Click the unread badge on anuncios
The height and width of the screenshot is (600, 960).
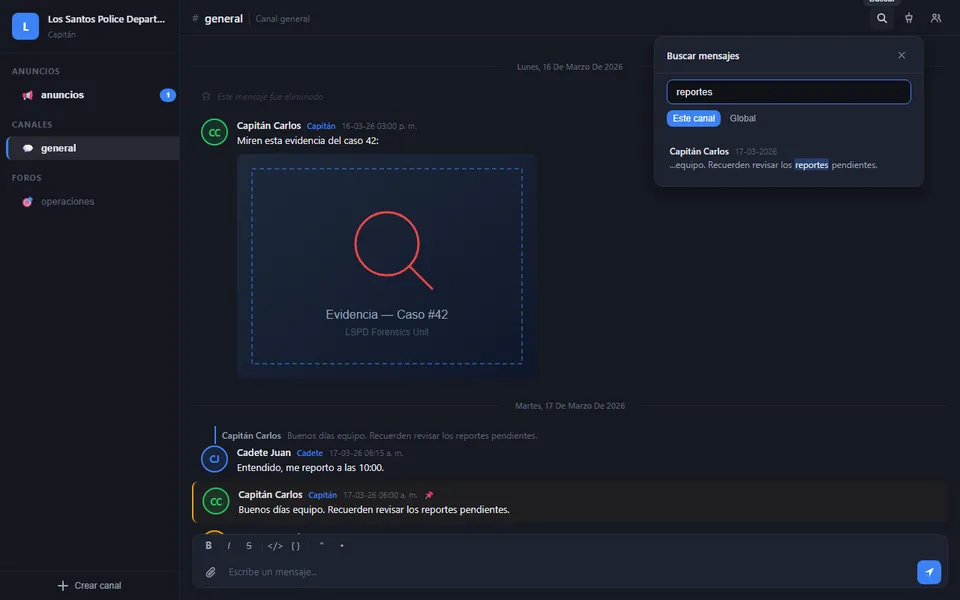168,95
